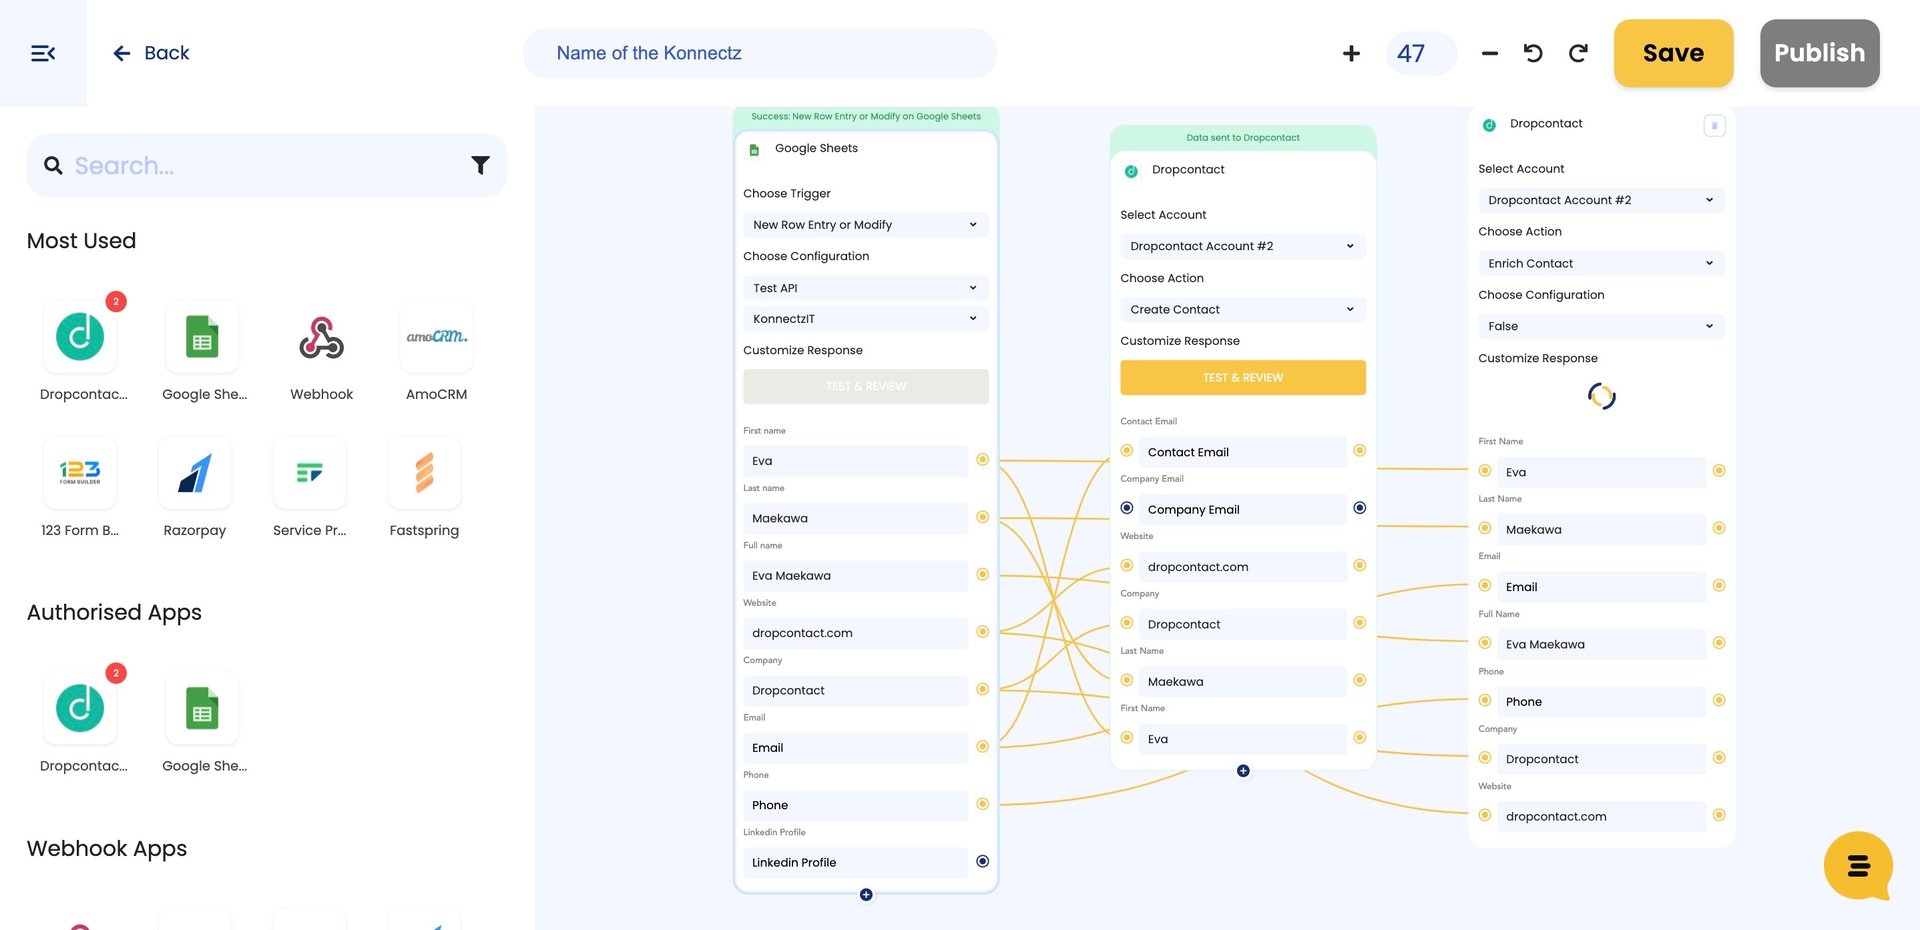The image size is (1920, 930).
Task: Open the False configuration dropdown
Action: 1601,326
